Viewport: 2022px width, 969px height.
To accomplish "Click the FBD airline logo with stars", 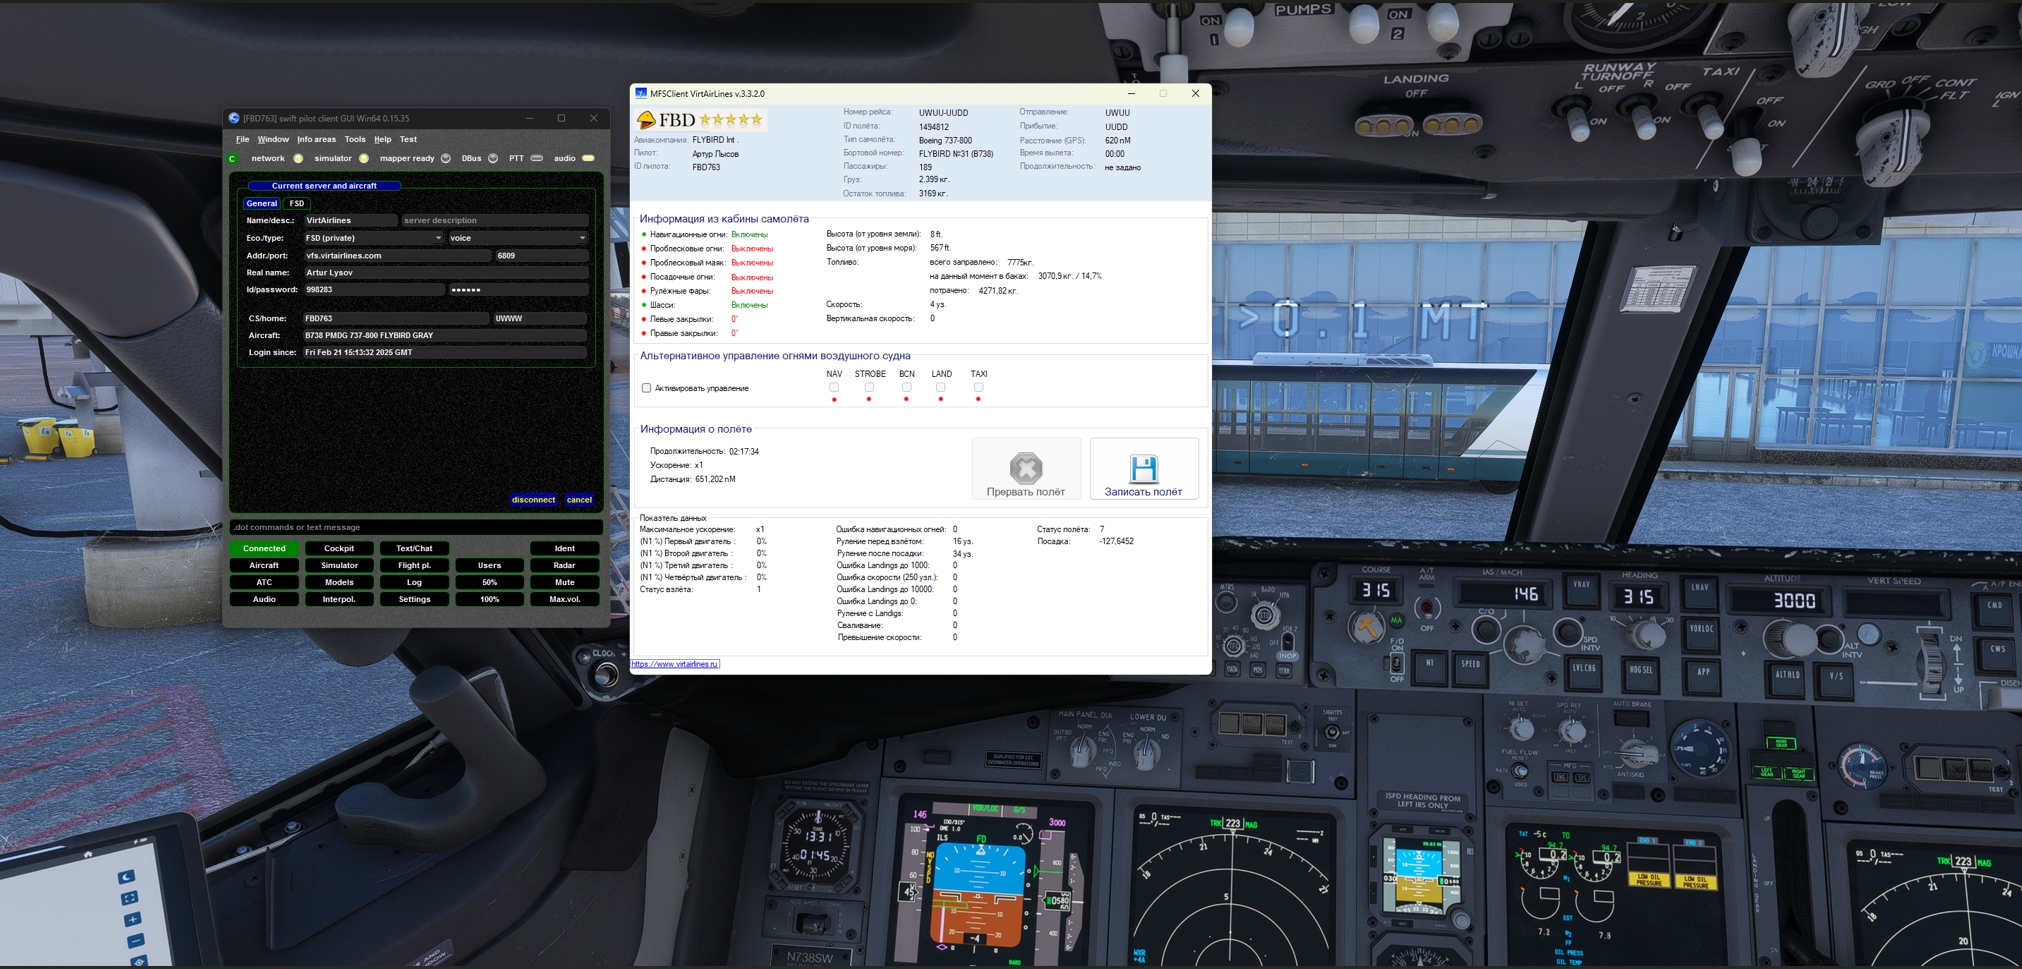I will [700, 120].
